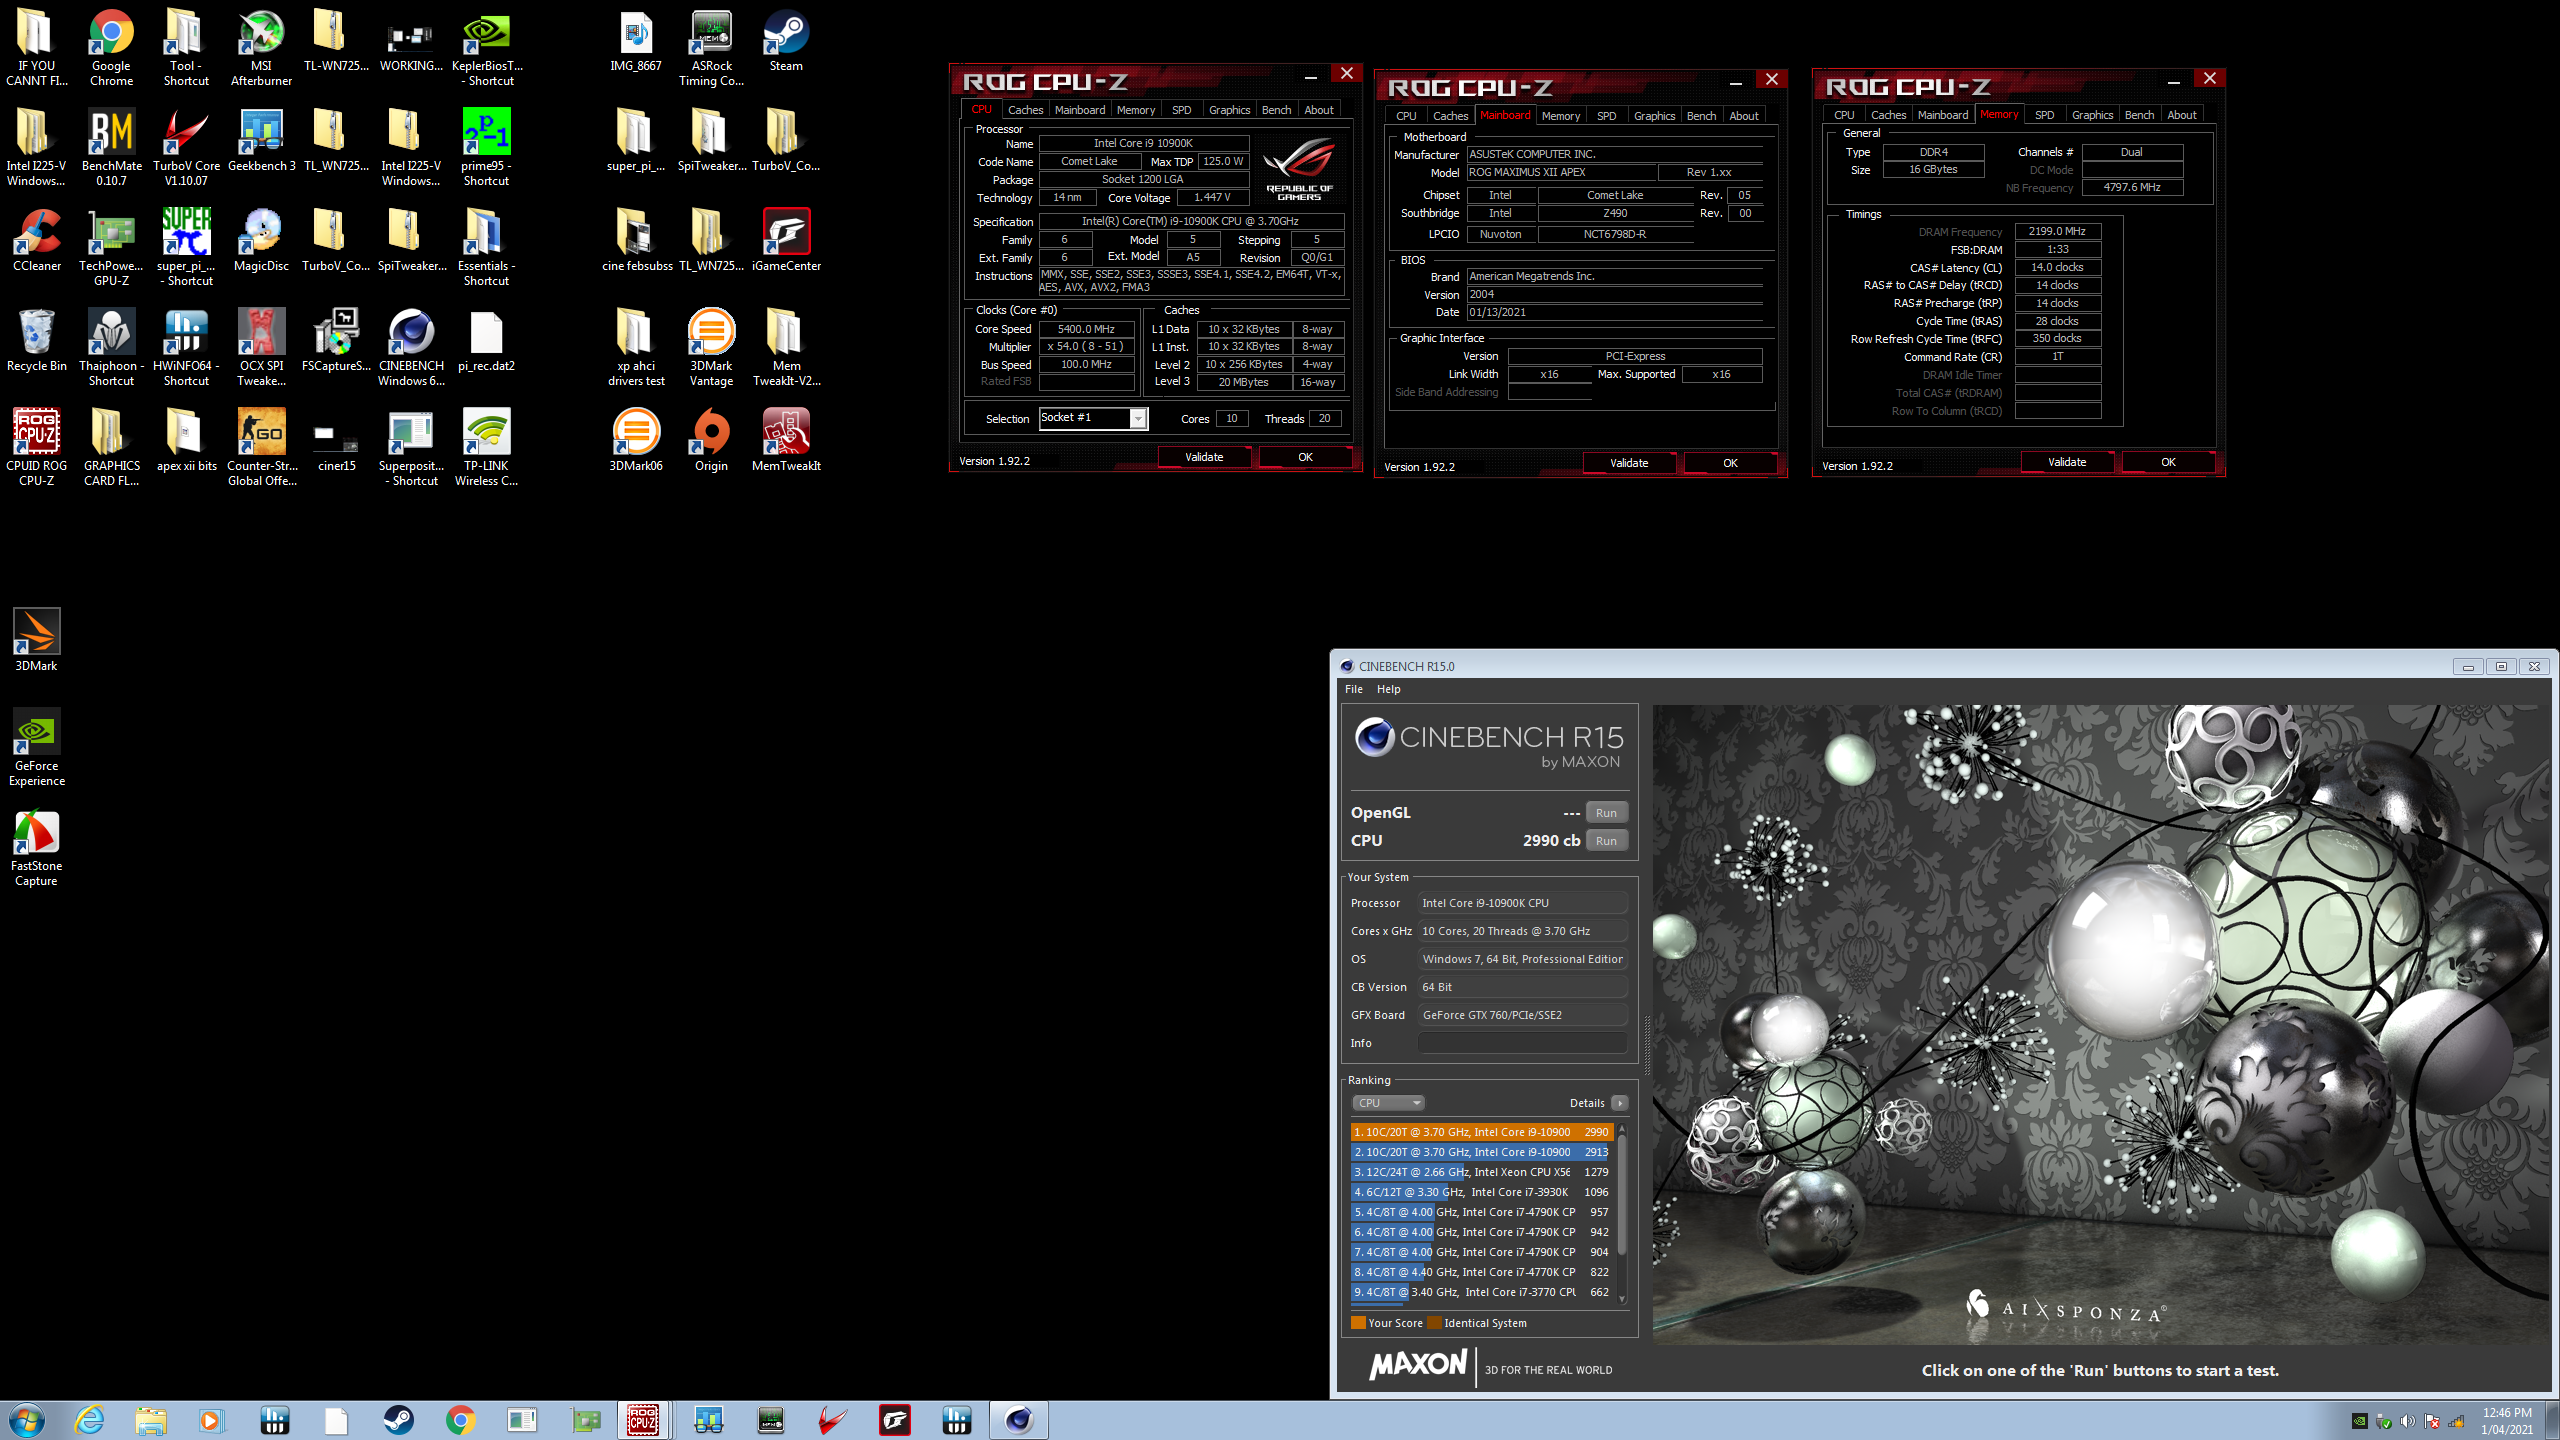
Task: Select SPD tab in Mainboard CPU-Z window
Action: pyautogui.click(x=1606, y=116)
